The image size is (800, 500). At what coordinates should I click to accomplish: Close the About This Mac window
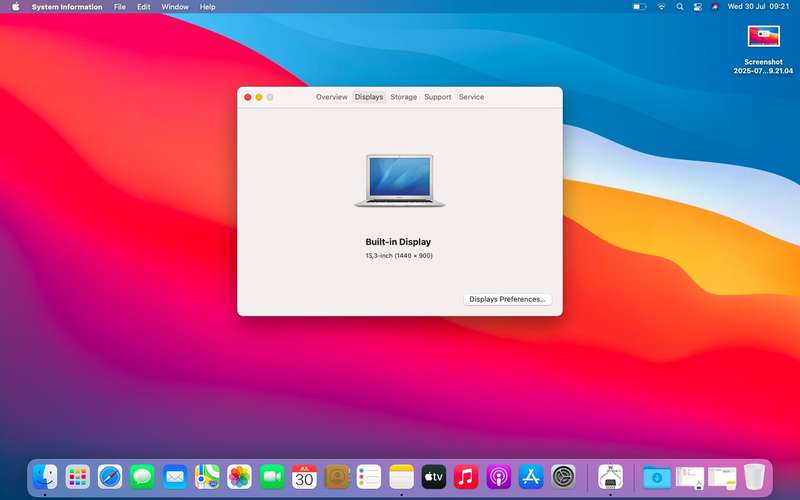click(248, 97)
